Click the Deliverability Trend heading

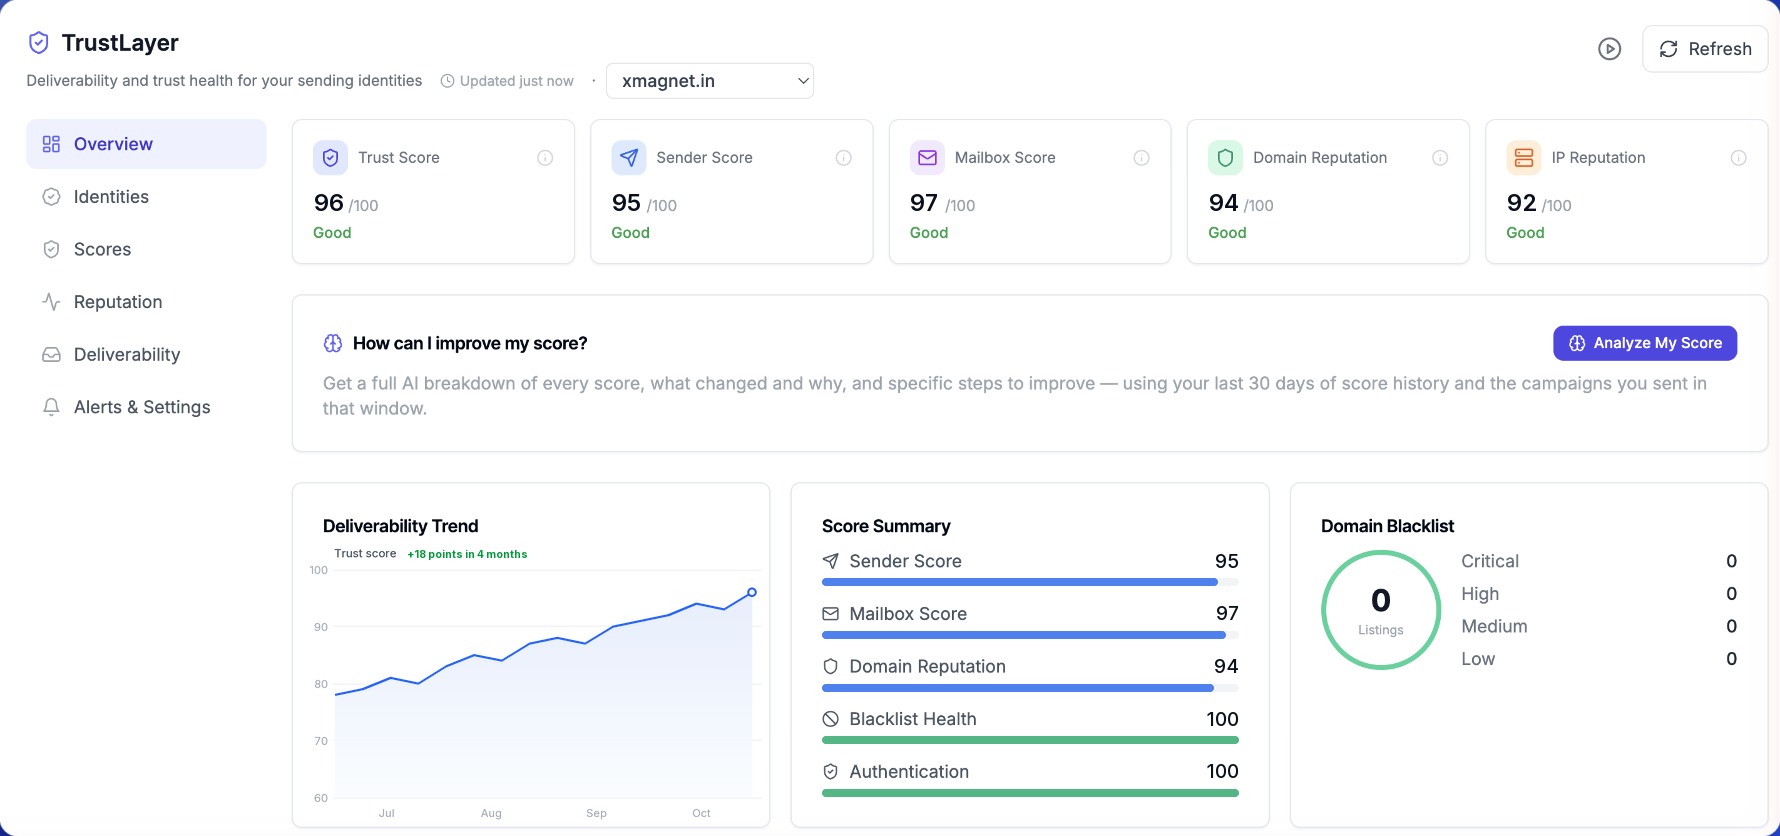401,526
